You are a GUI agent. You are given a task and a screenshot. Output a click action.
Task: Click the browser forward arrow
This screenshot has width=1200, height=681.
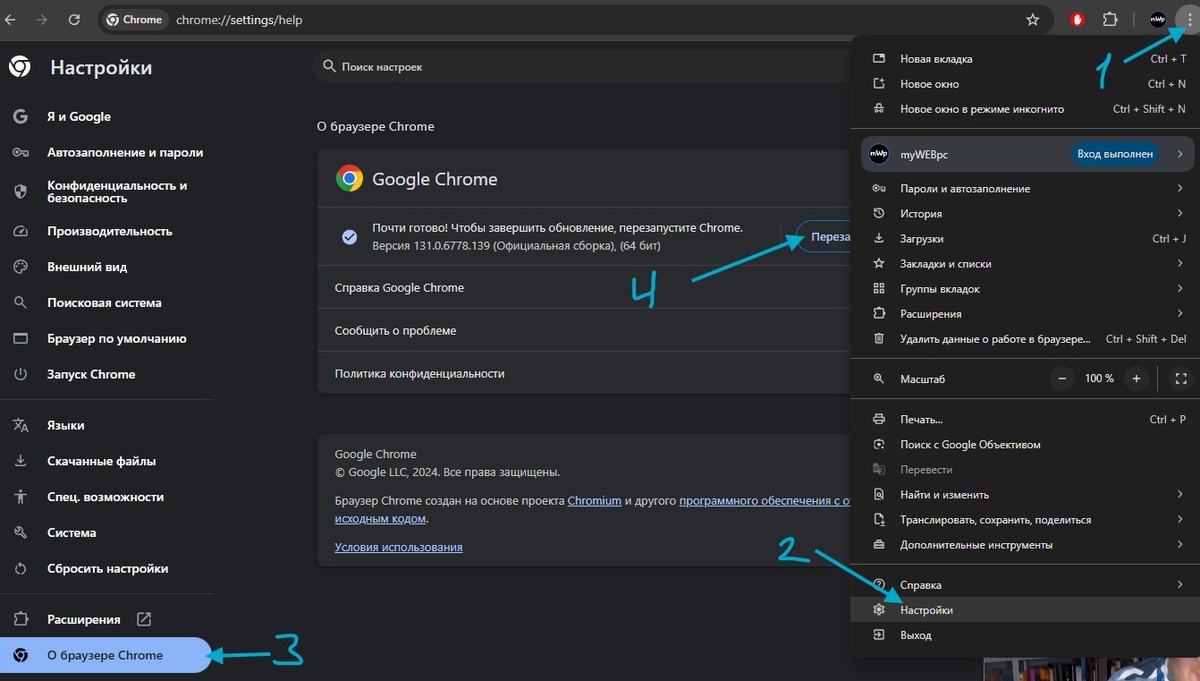click(42, 19)
